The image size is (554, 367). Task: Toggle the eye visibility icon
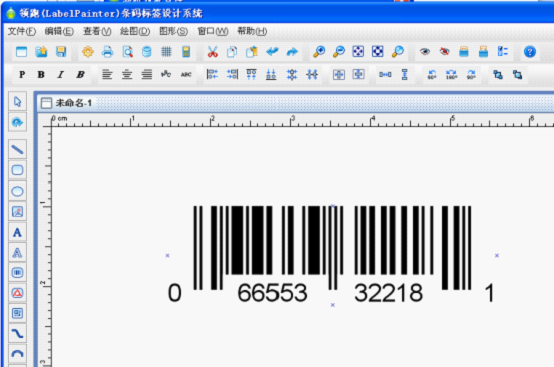point(425,52)
